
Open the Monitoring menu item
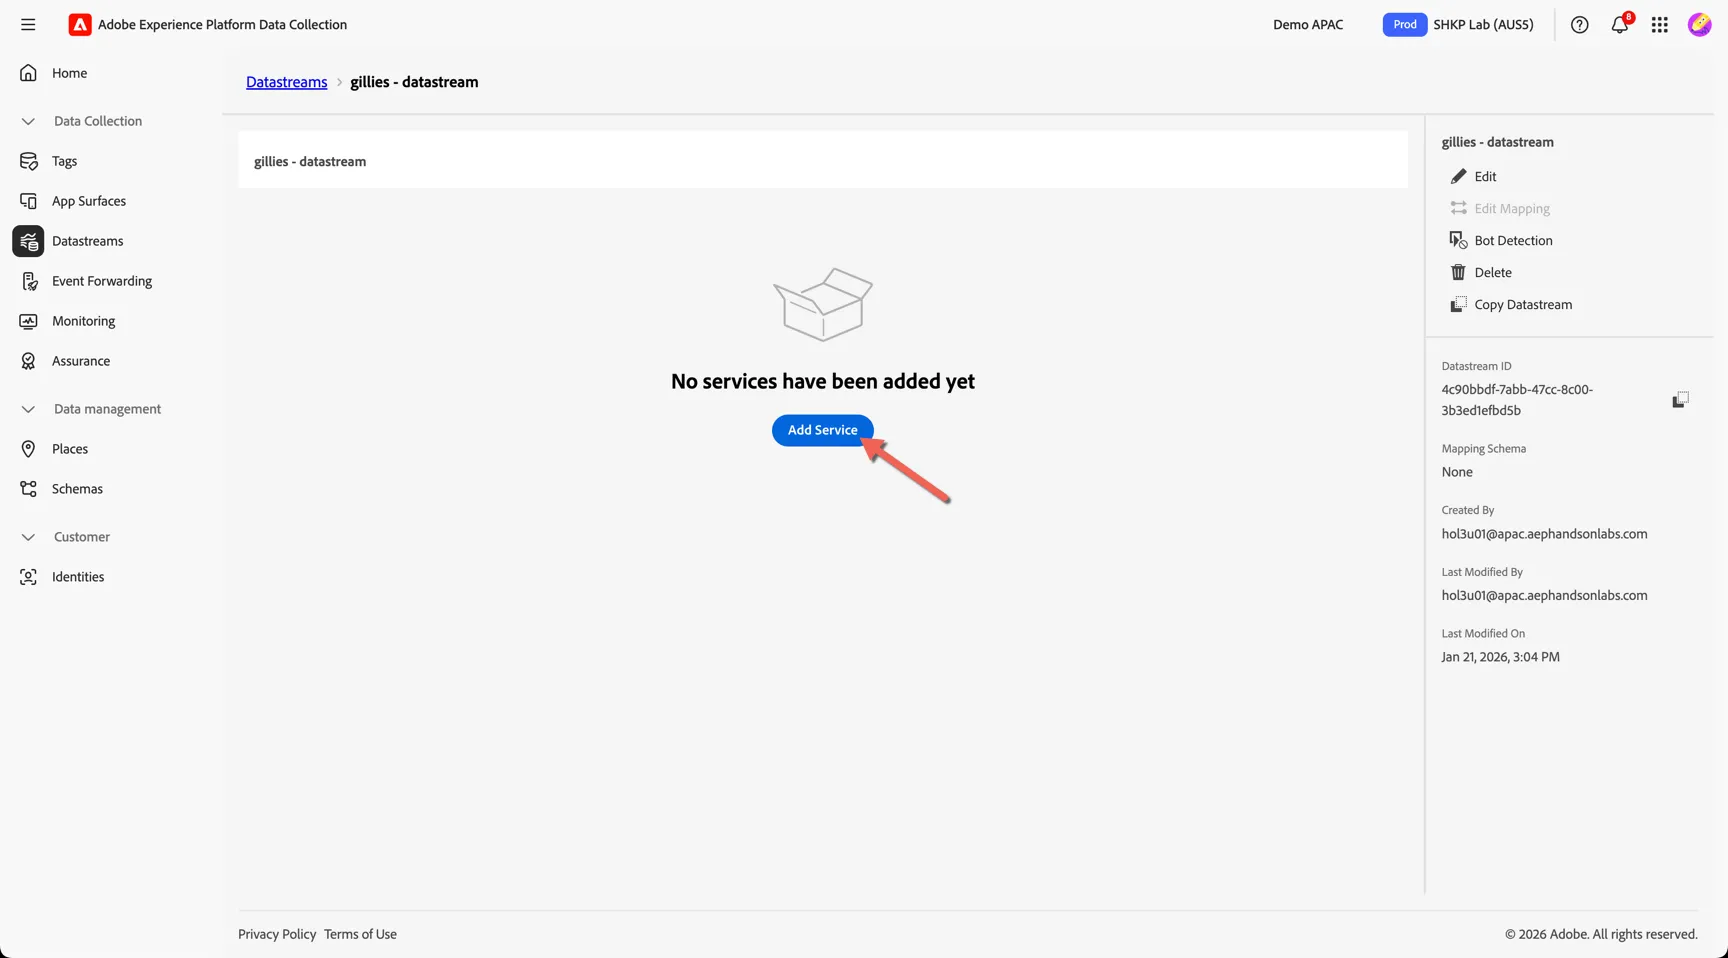pos(83,321)
